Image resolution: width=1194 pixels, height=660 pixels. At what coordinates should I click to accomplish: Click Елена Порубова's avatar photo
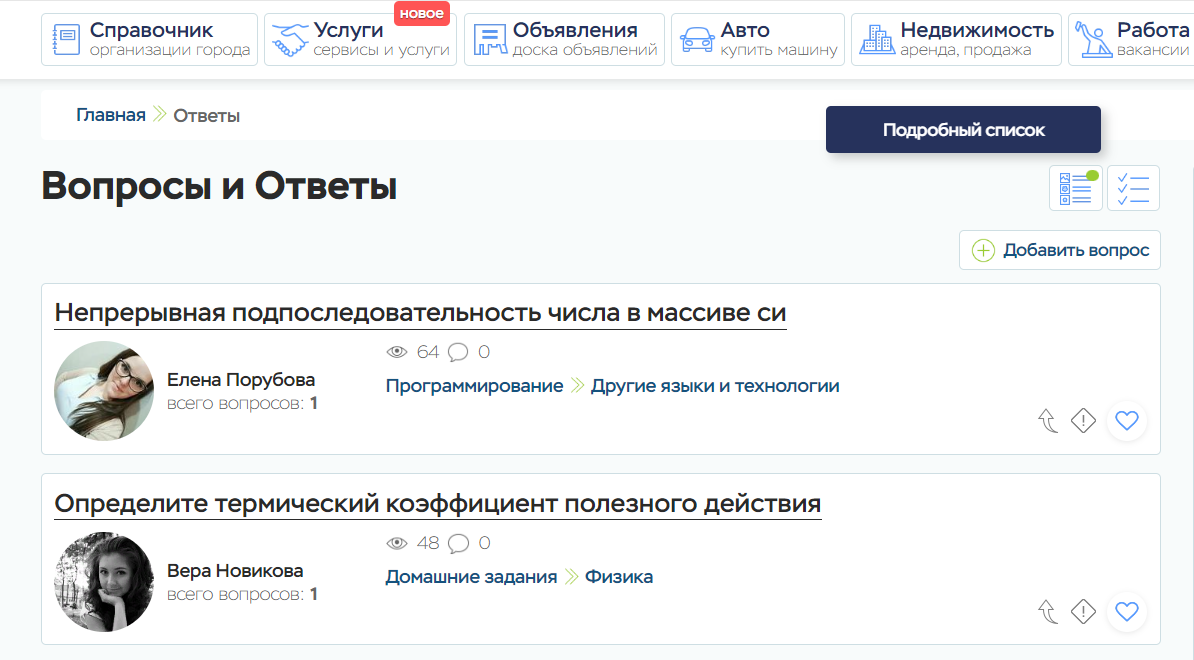104,391
